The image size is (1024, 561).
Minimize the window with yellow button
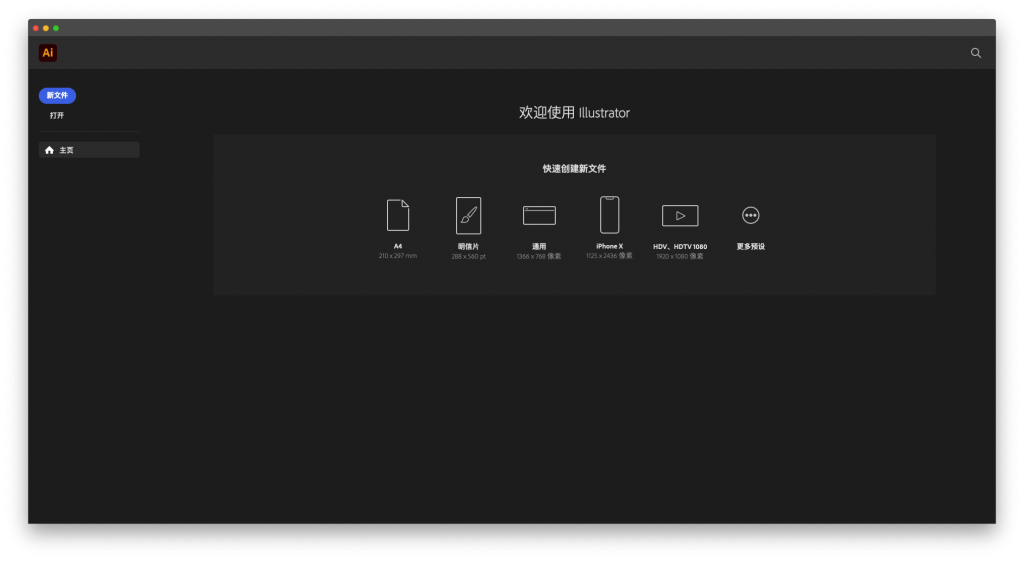tap(46, 28)
